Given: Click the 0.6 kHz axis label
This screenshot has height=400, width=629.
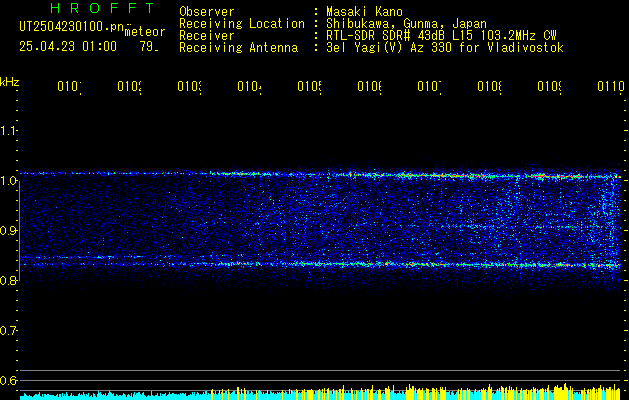Looking at the screenshot, I should [x=8, y=380].
